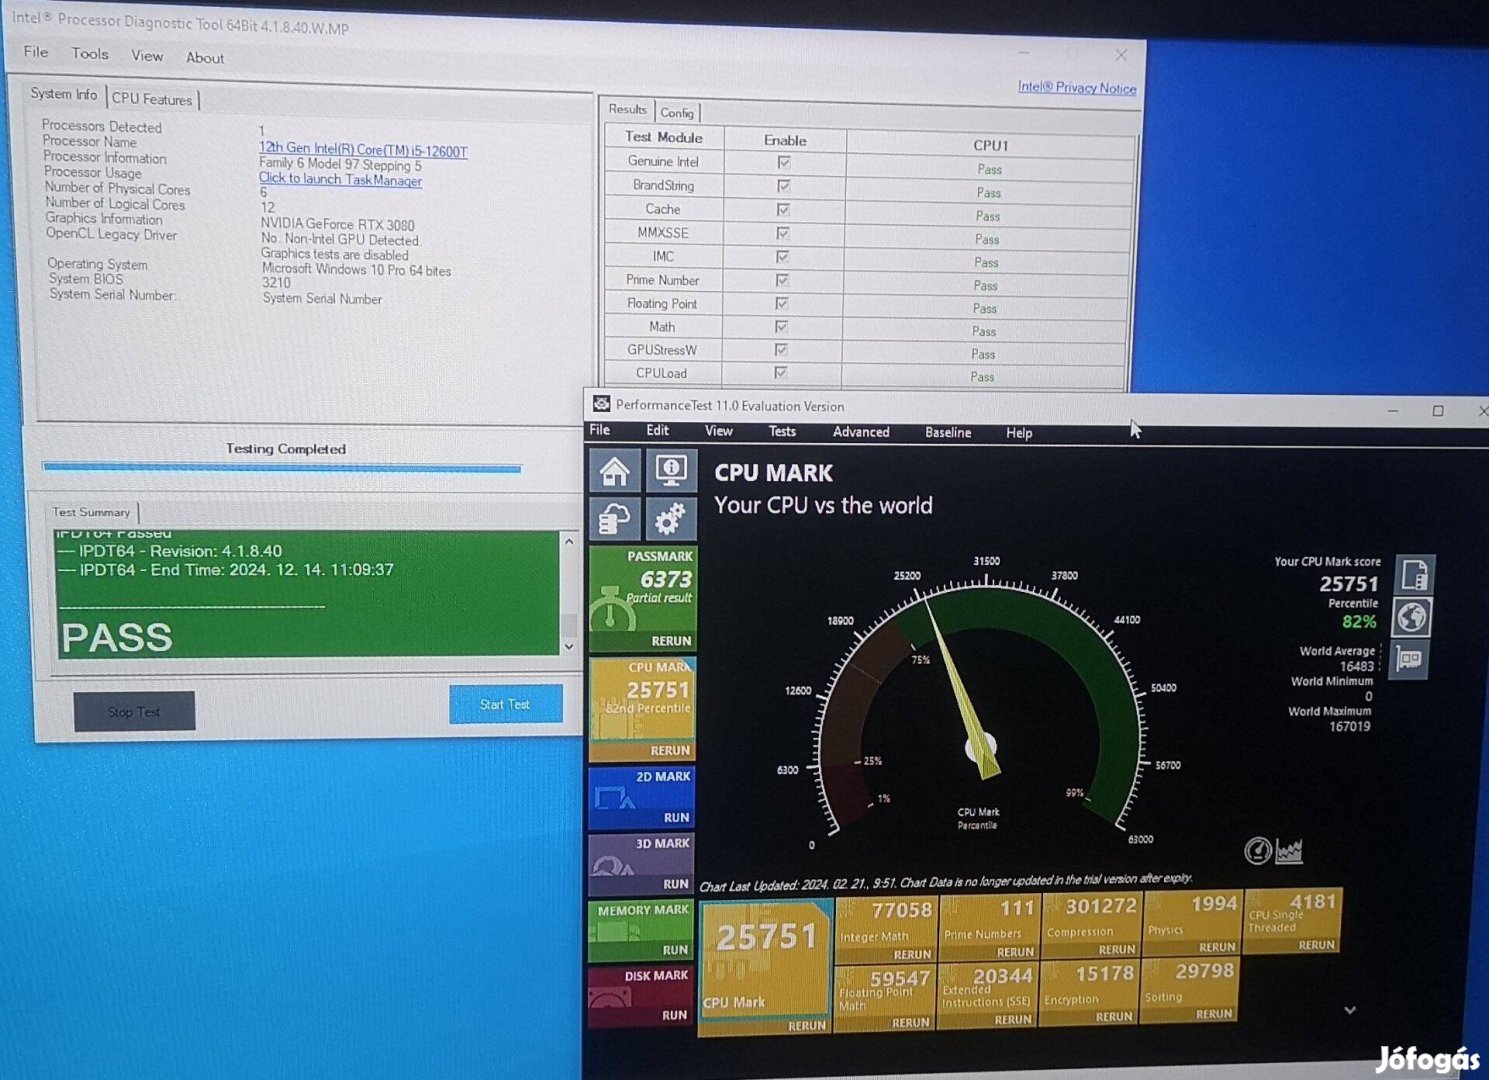Switch to Config tab
1489x1080 pixels.
pos(677,113)
